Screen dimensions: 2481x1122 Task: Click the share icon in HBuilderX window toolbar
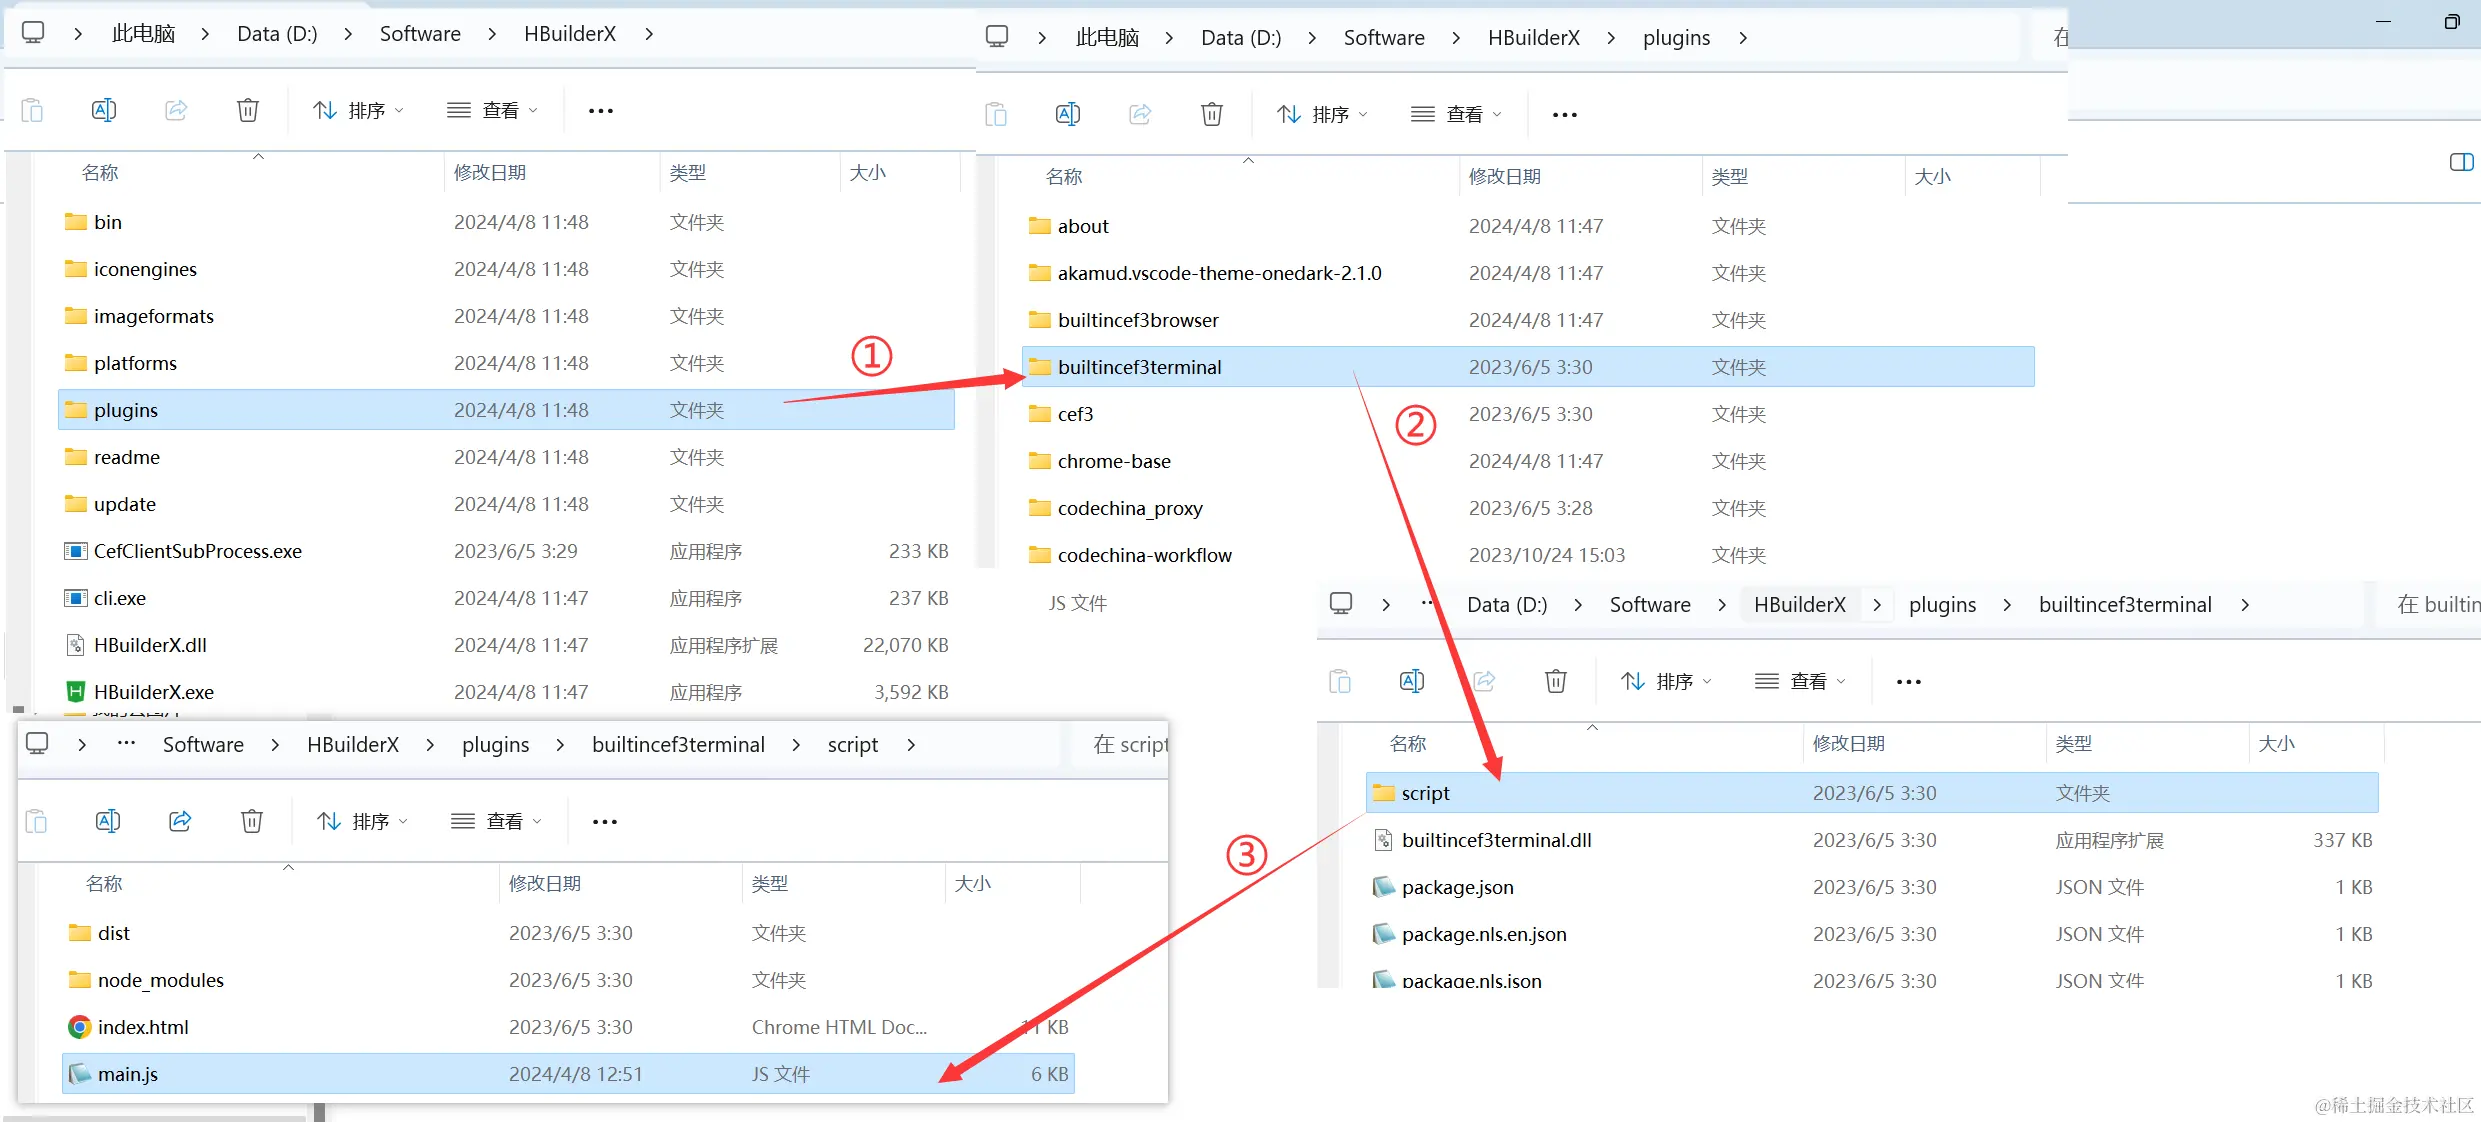click(x=176, y=110)
